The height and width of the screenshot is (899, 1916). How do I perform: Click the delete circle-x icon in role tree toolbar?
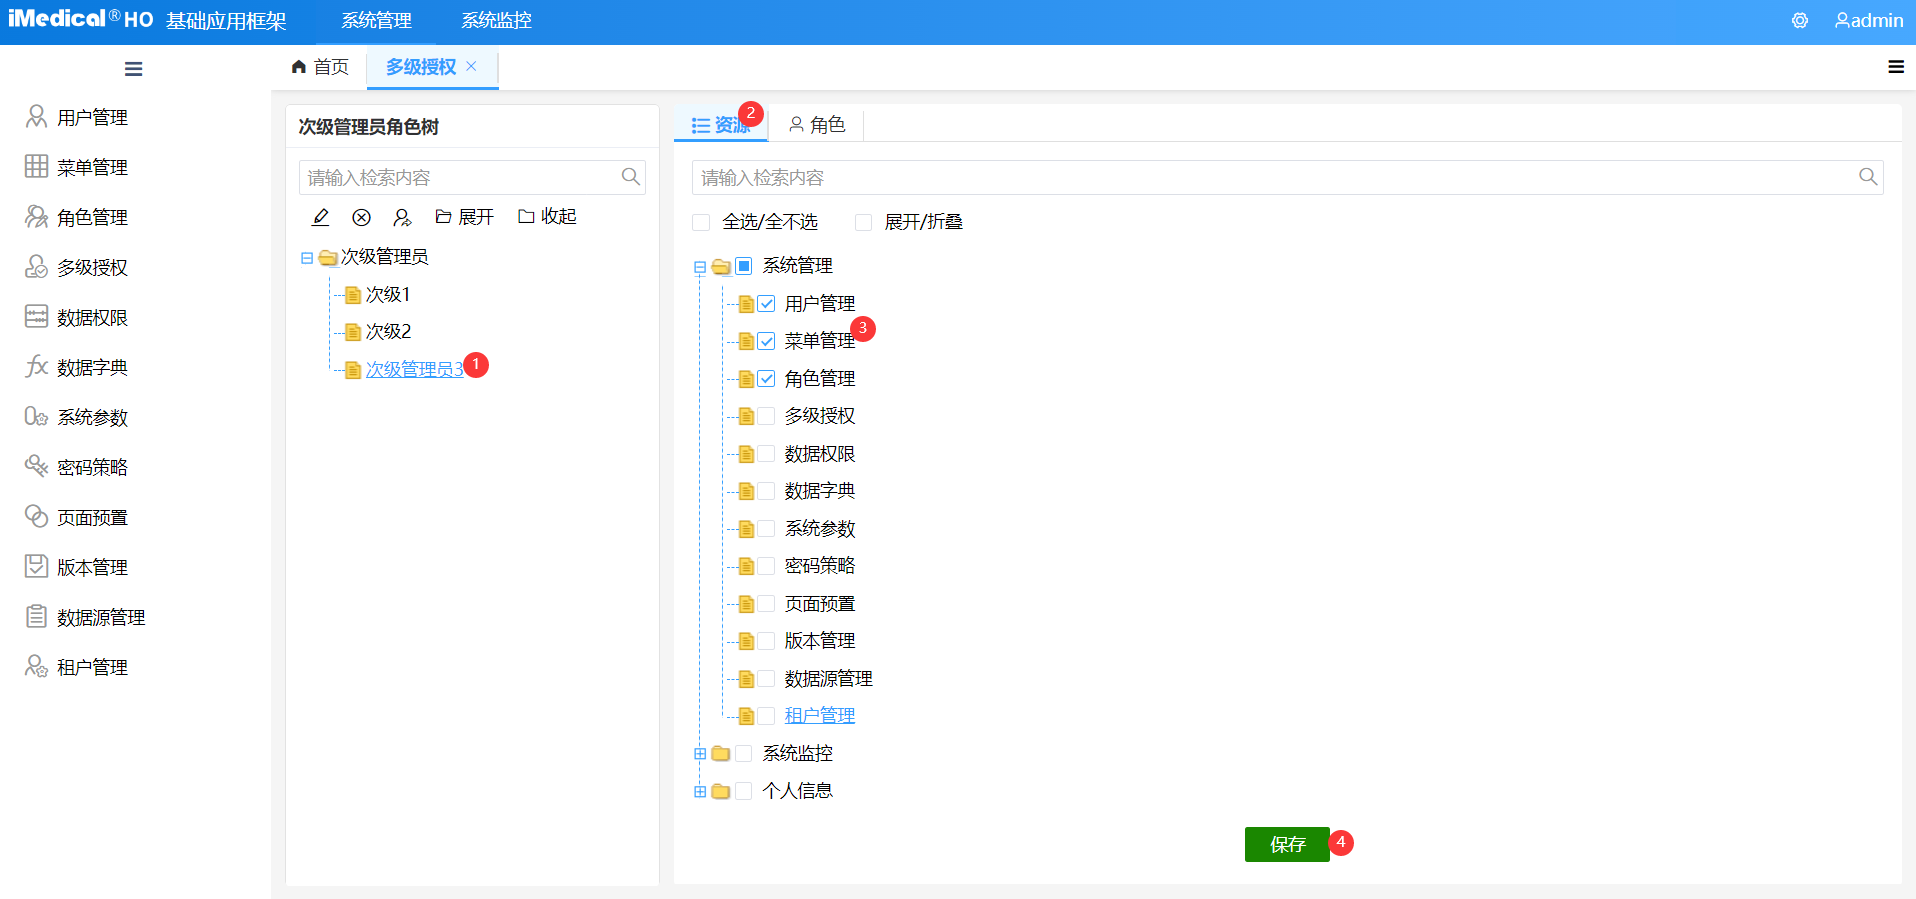(x=362, y=217)
